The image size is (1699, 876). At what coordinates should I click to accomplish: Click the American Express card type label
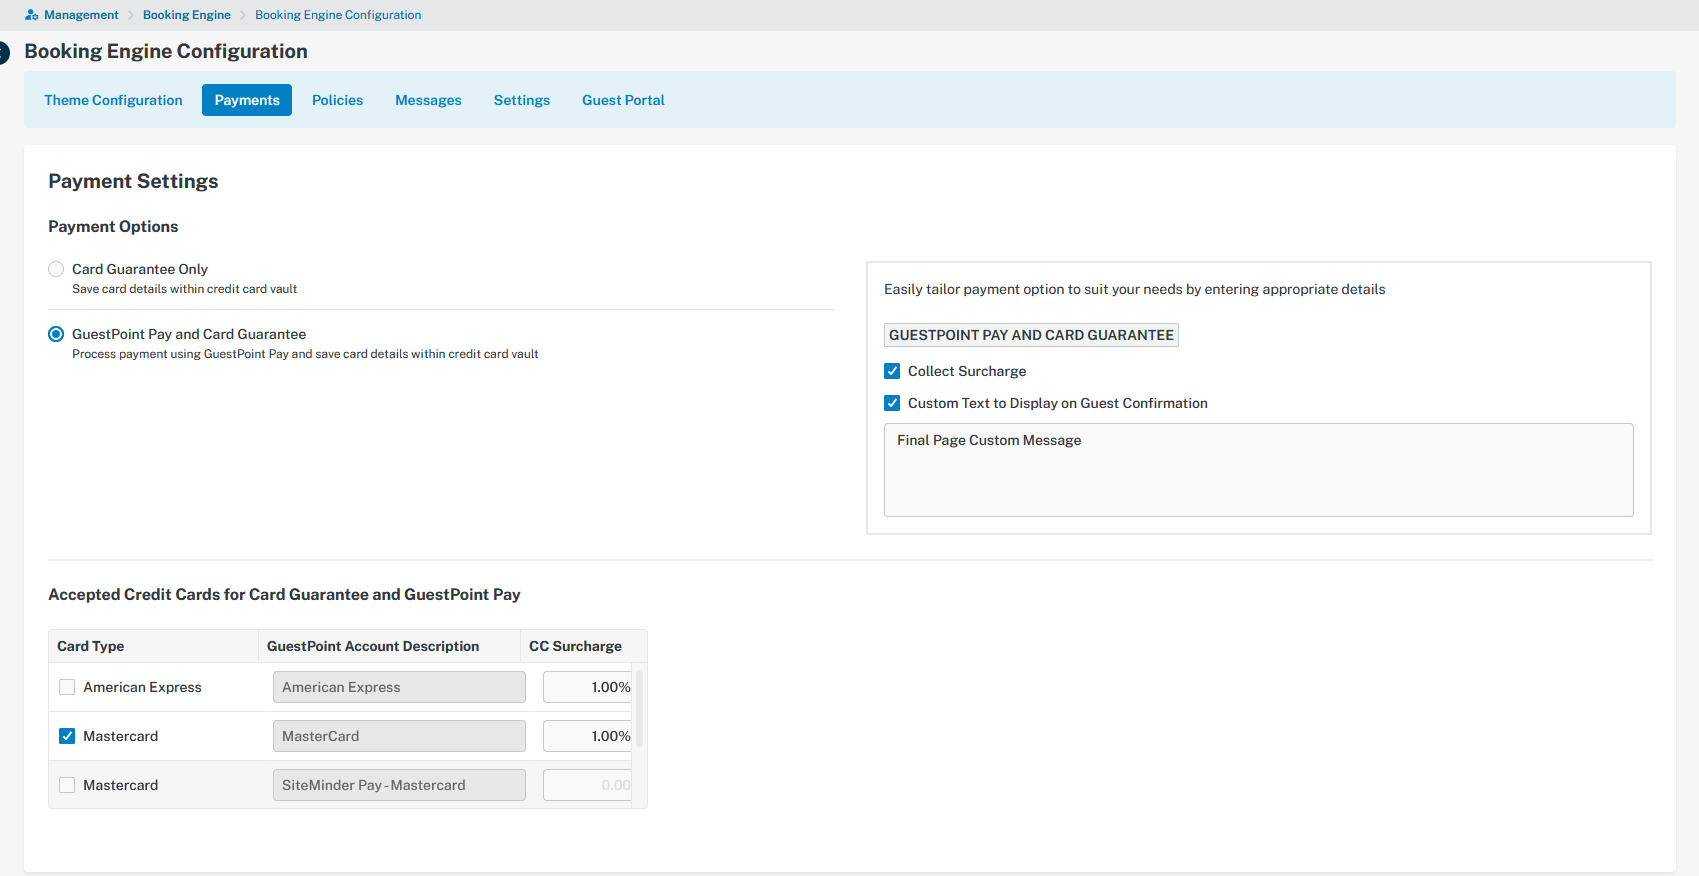[x=142, y=687]
